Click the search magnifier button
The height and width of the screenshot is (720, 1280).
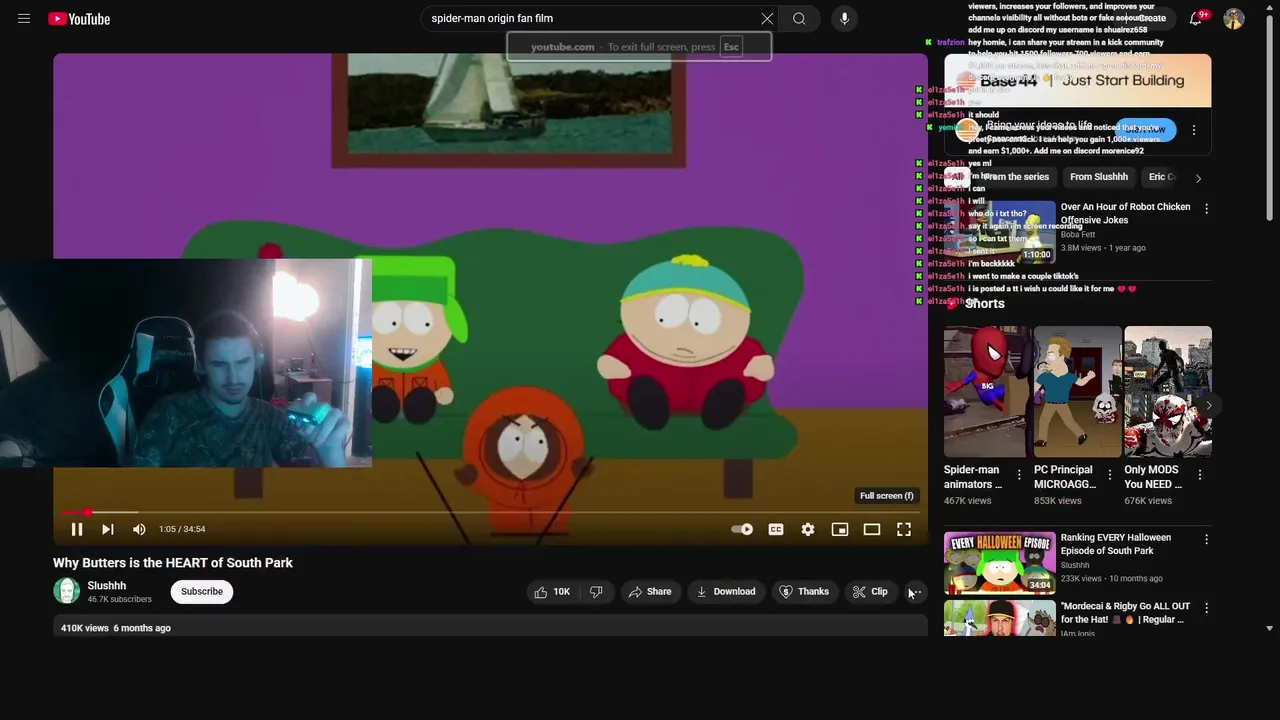click(799, 19)
